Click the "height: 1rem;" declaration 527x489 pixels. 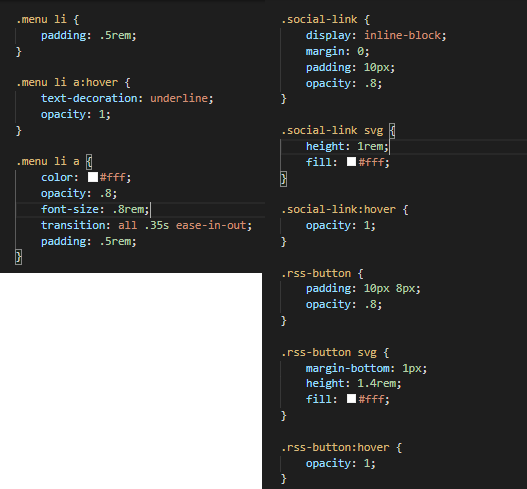(x=347, y=146)
